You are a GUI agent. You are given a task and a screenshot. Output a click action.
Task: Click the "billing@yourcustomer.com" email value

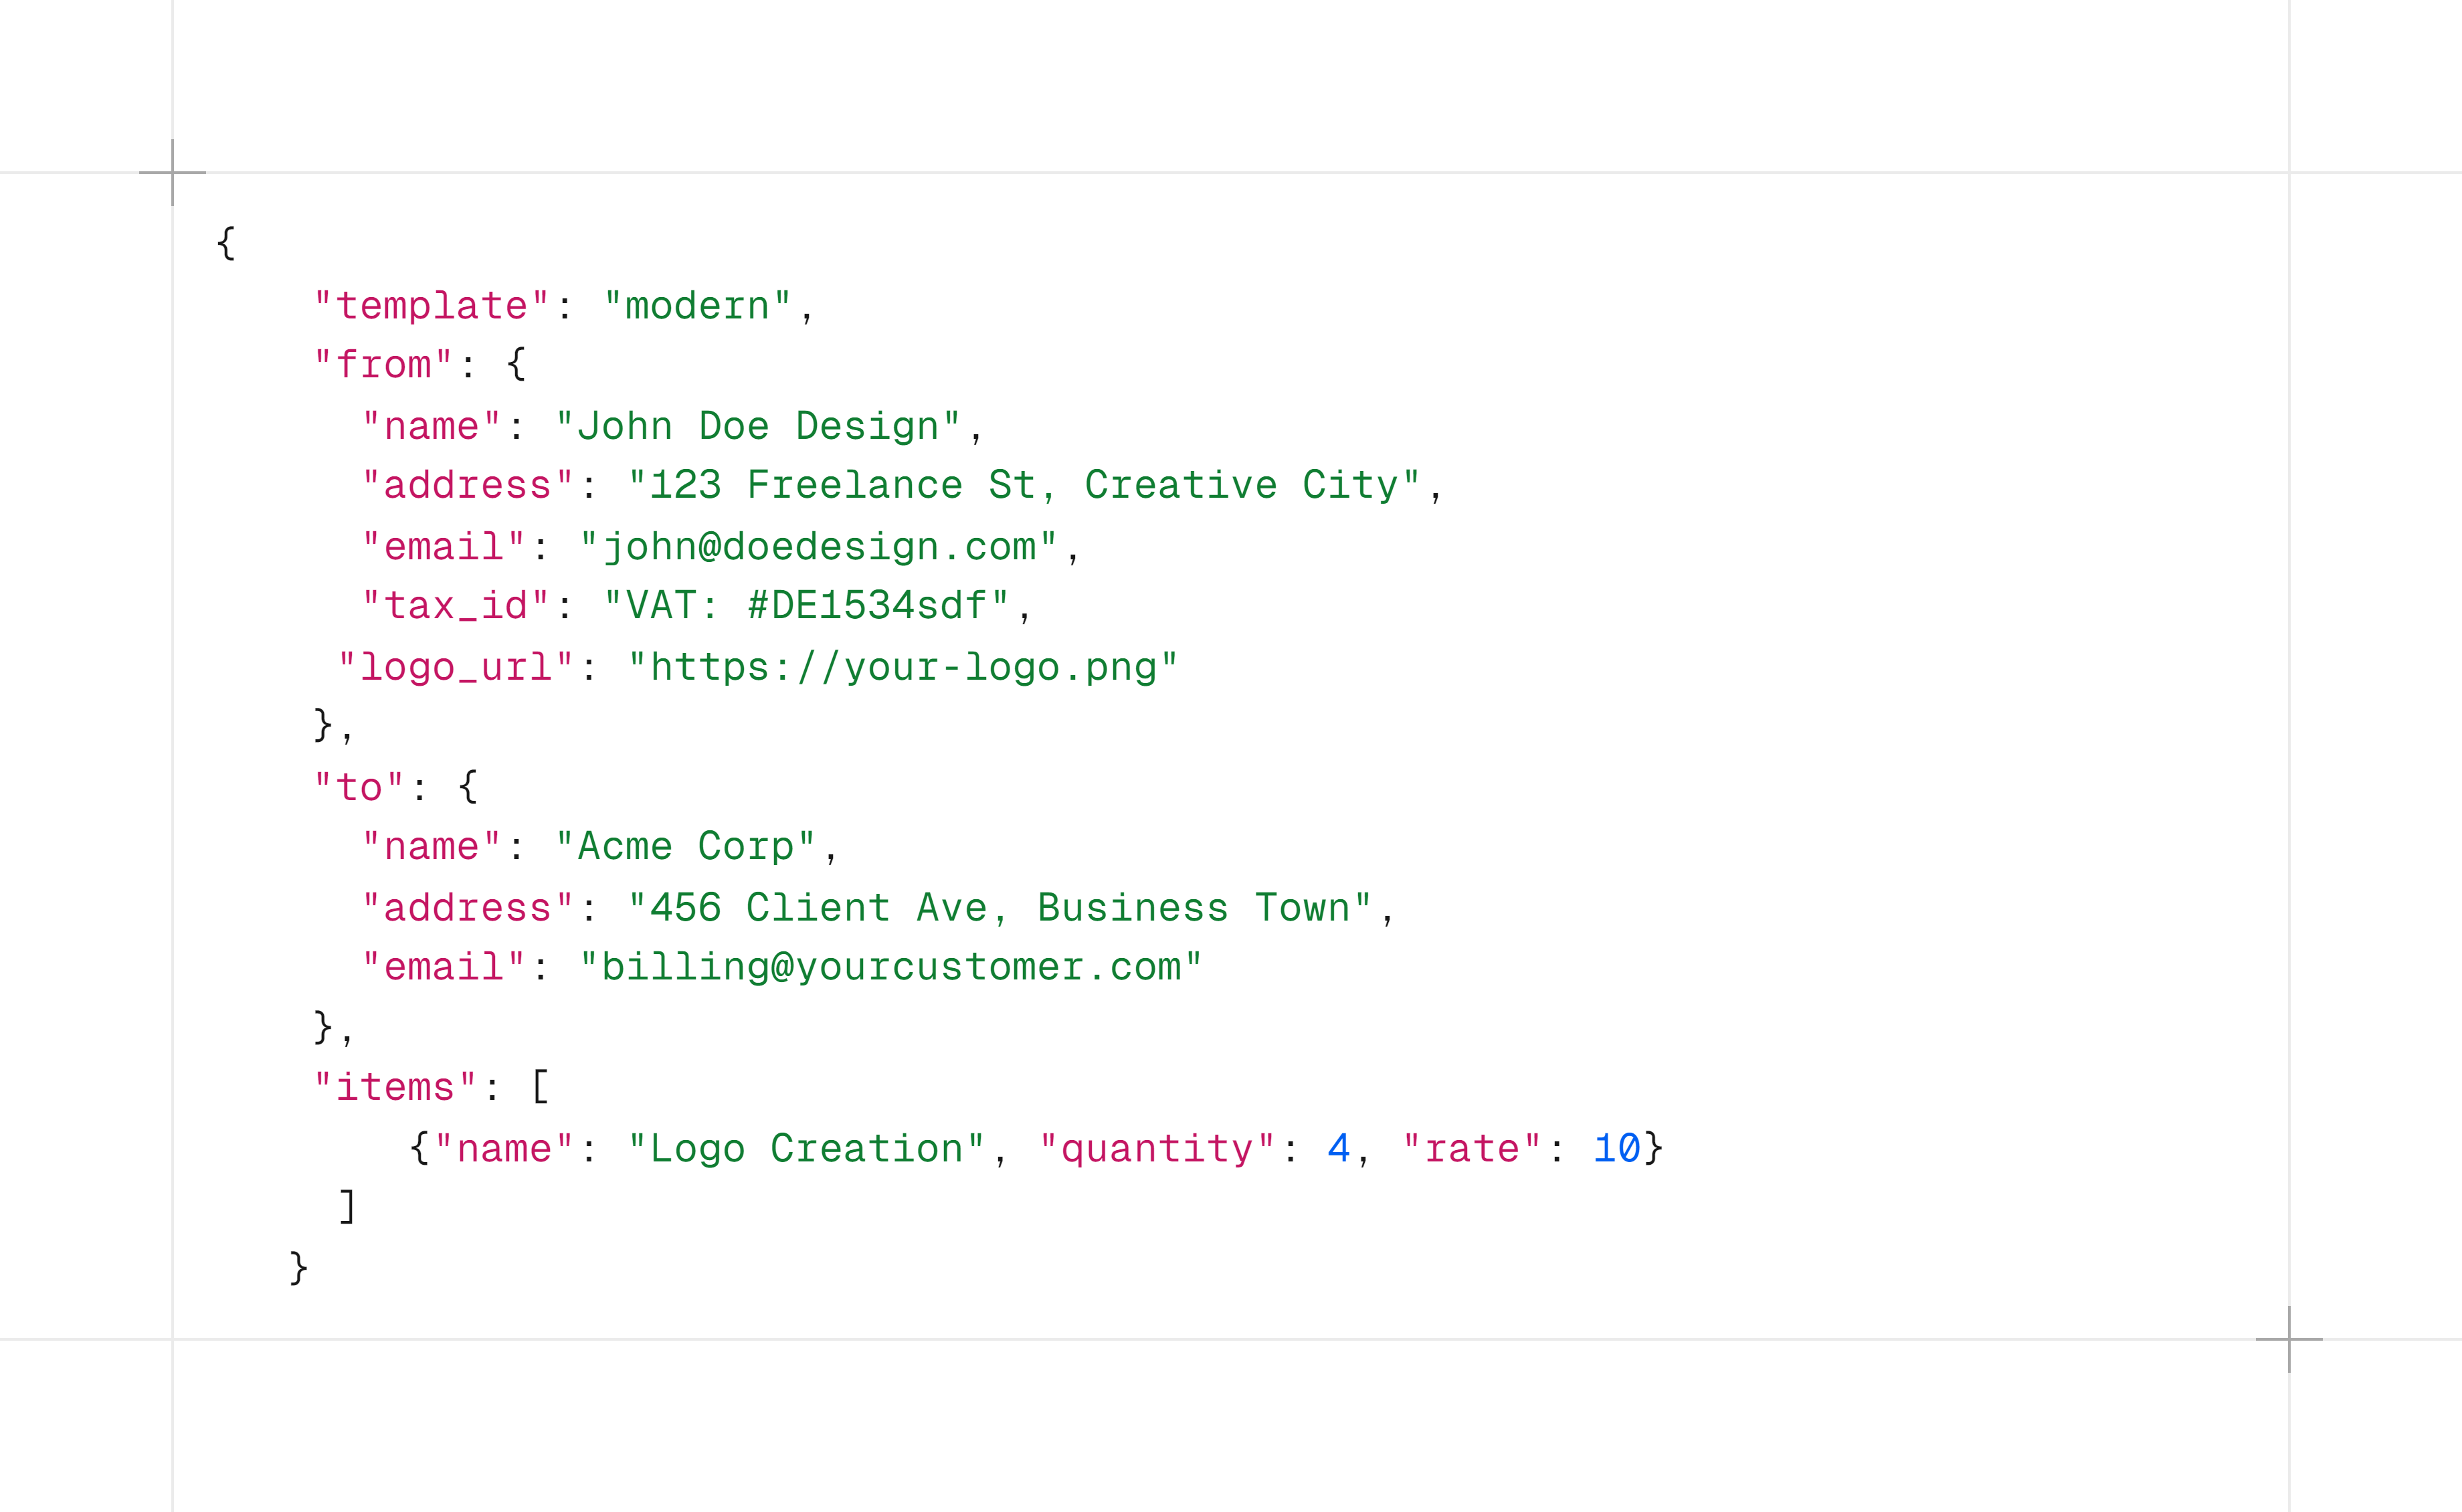(891, 967)
